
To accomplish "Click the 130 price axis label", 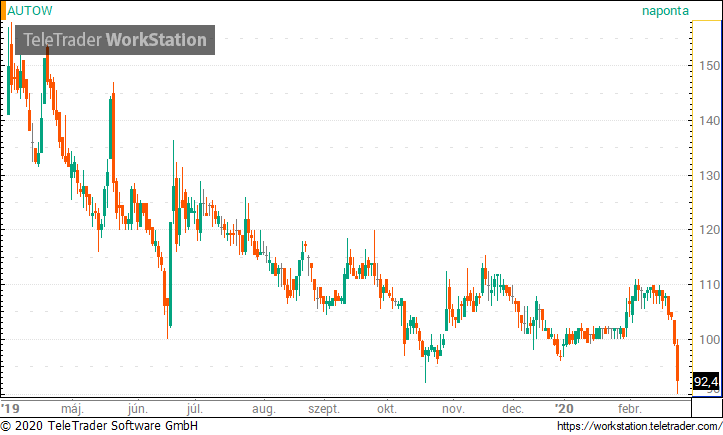I will coord(709,175).
